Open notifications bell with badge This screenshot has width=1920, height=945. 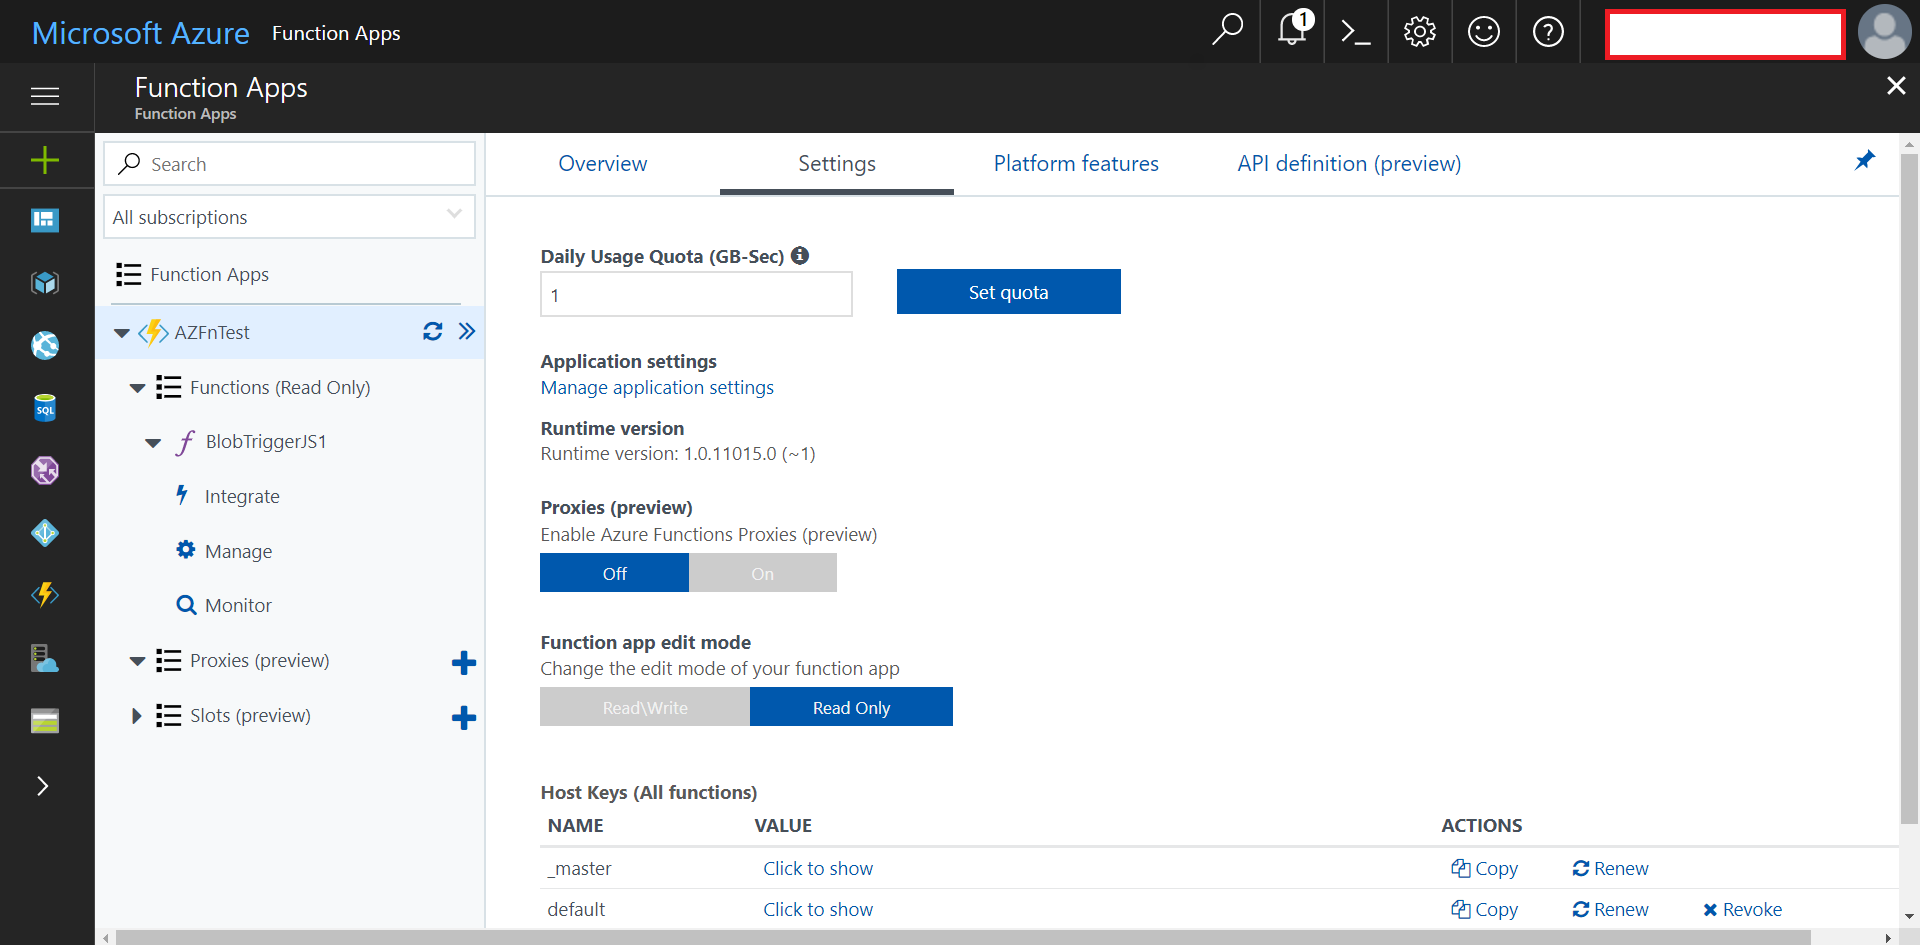pyautogui.click(x=1293, y=29)
